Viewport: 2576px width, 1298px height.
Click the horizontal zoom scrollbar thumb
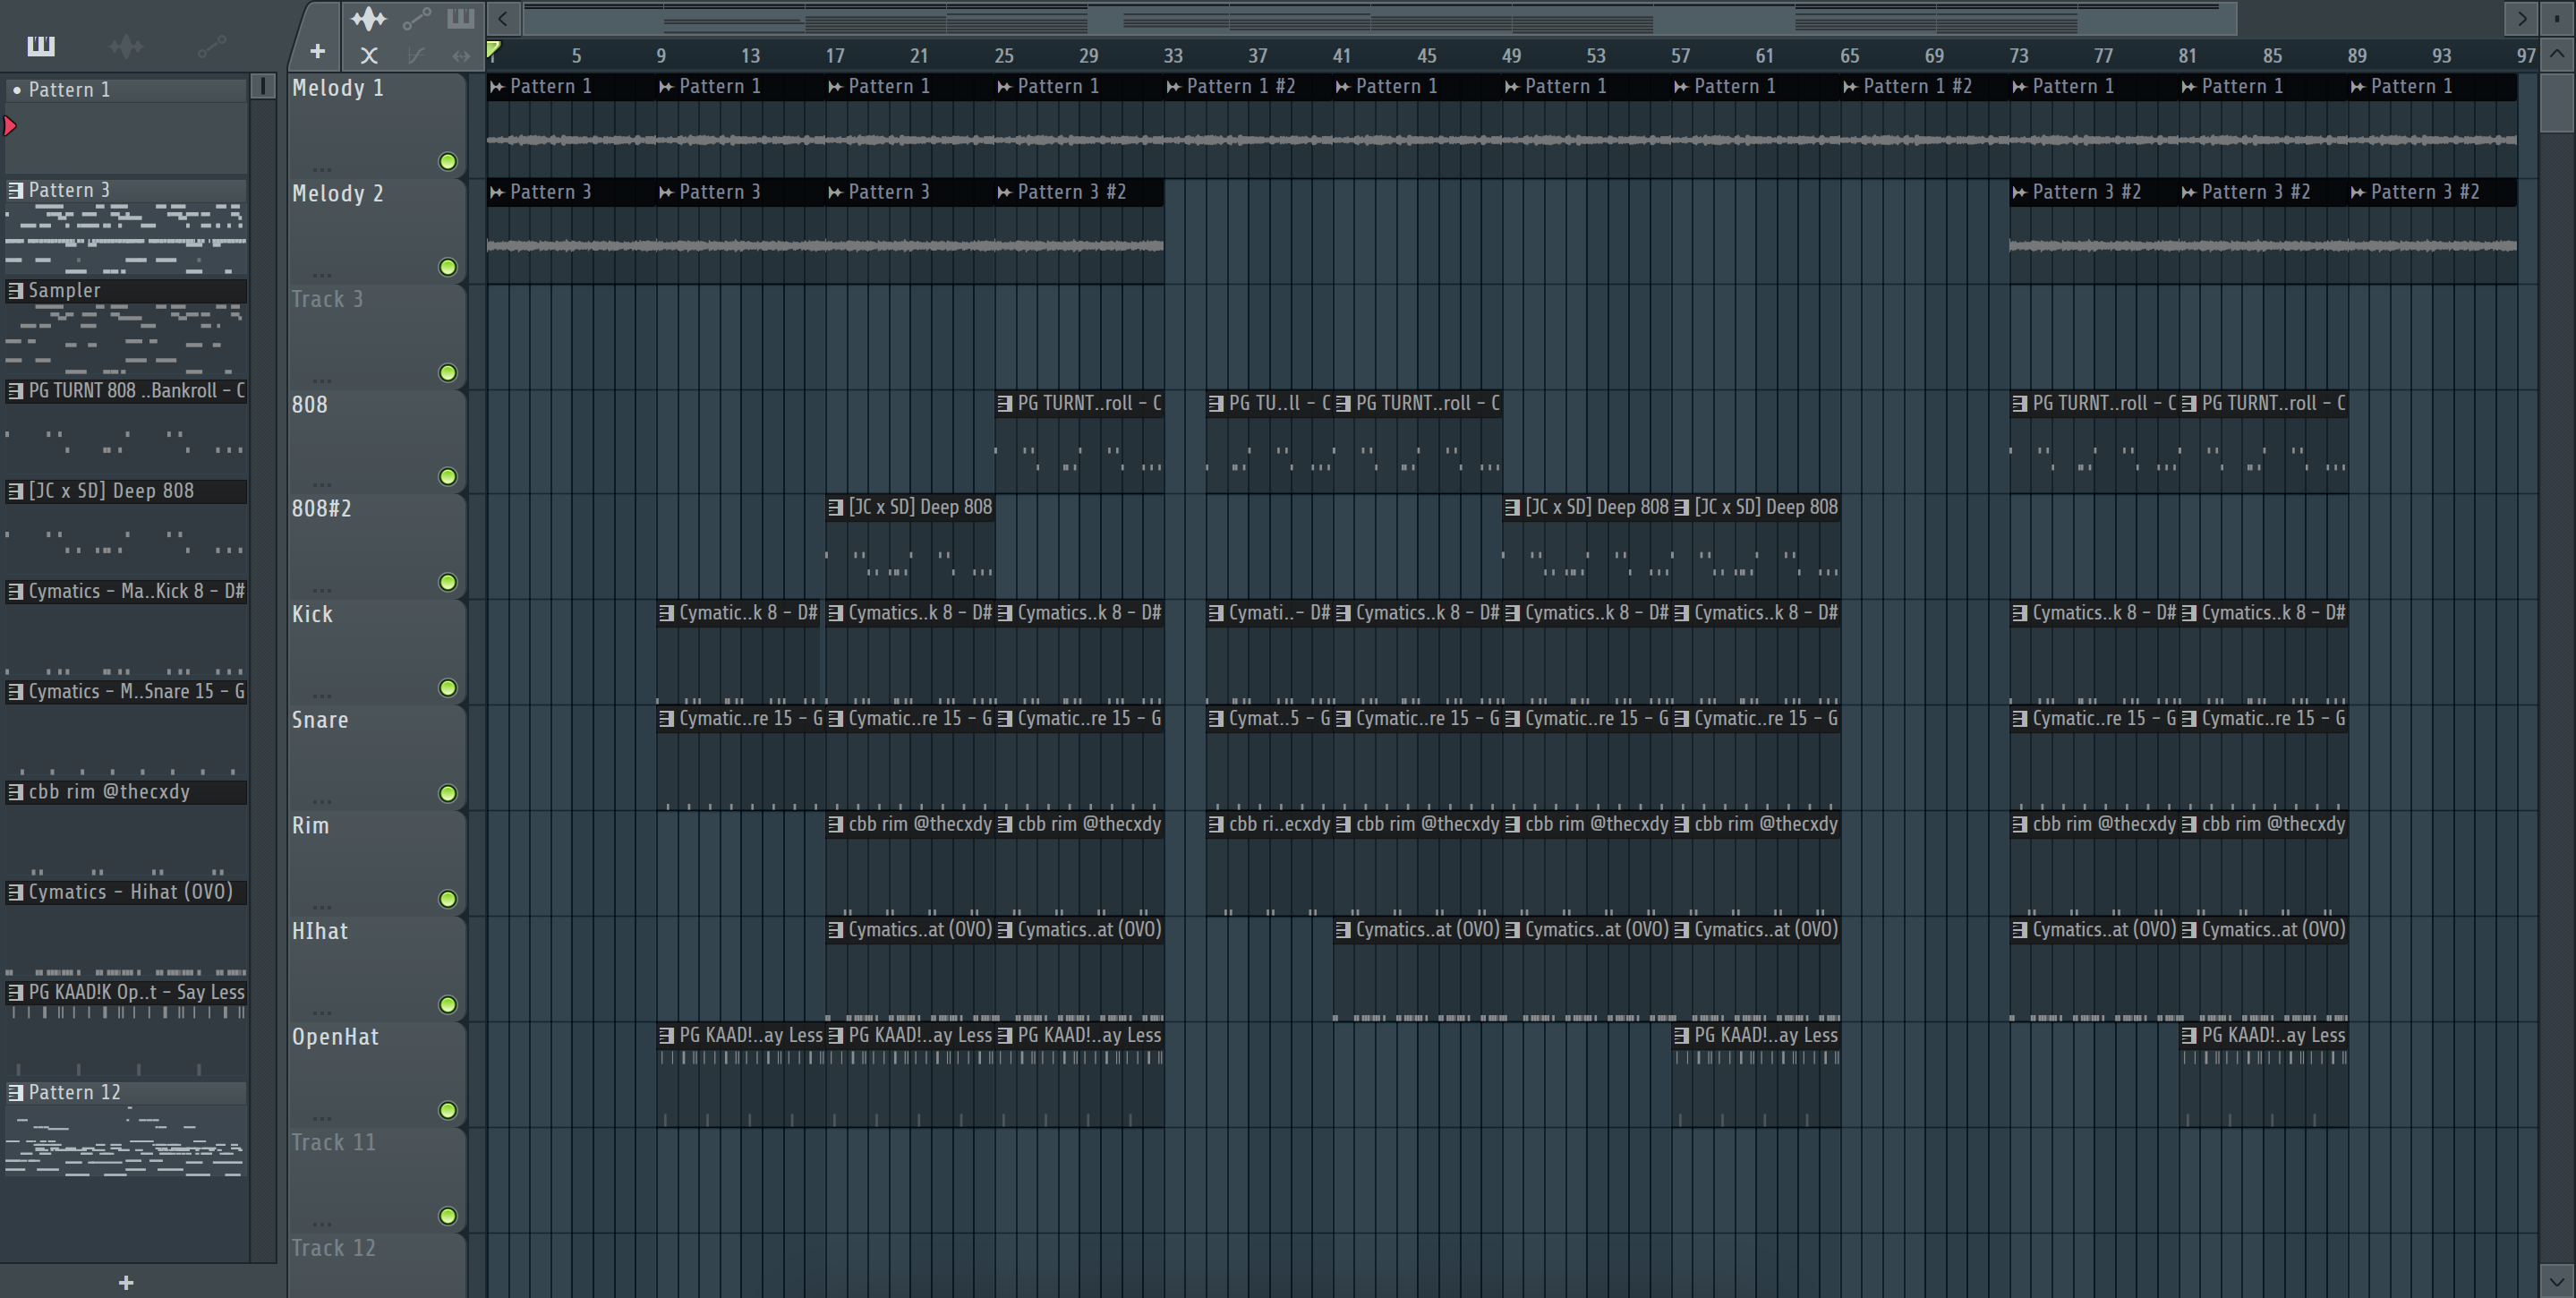click(x=1380, y=18)
